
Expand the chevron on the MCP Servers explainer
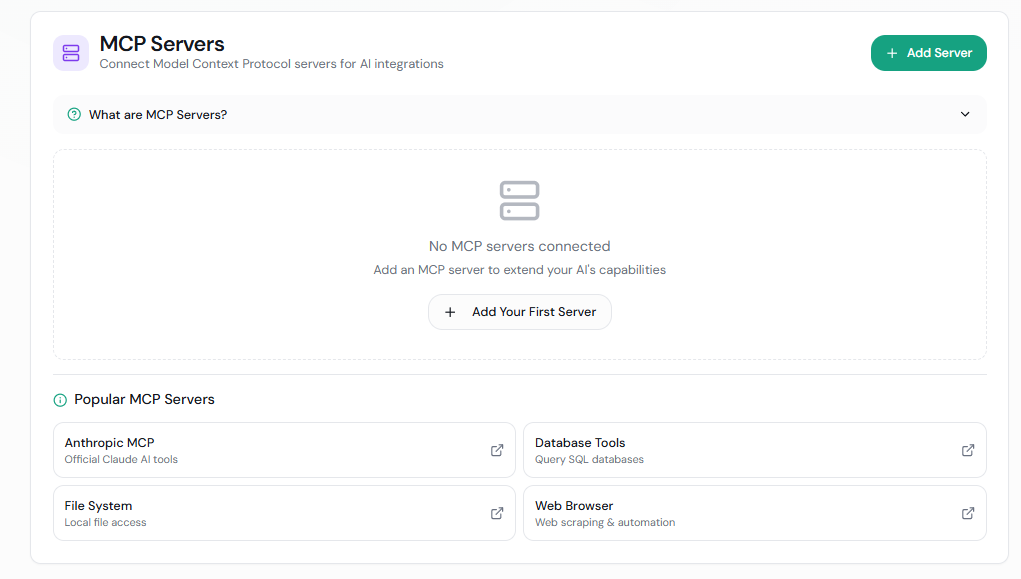[965, 114]
